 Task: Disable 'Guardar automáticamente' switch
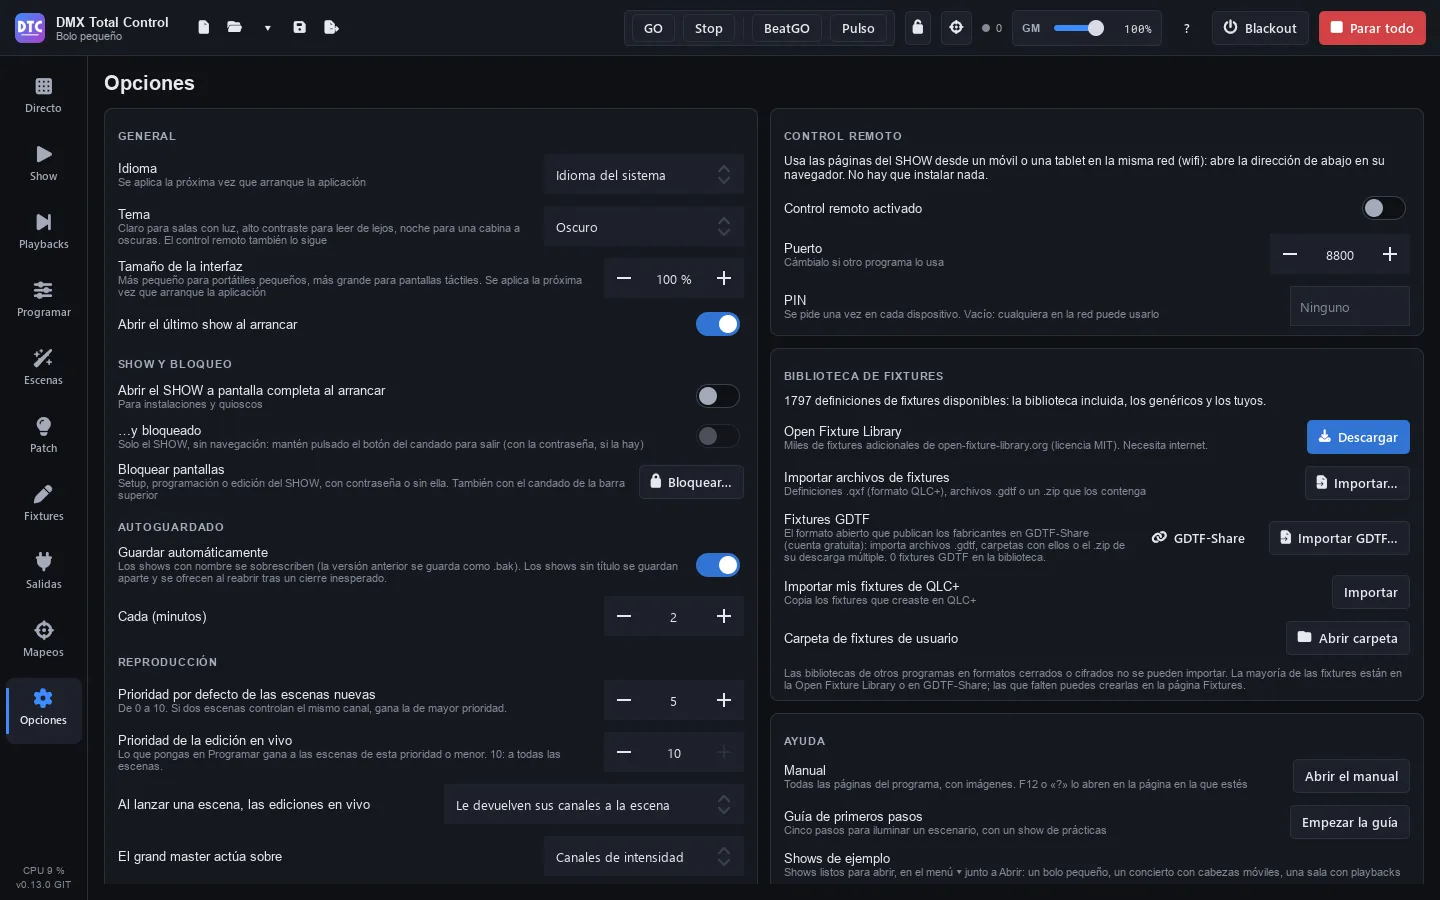(718, 565)
